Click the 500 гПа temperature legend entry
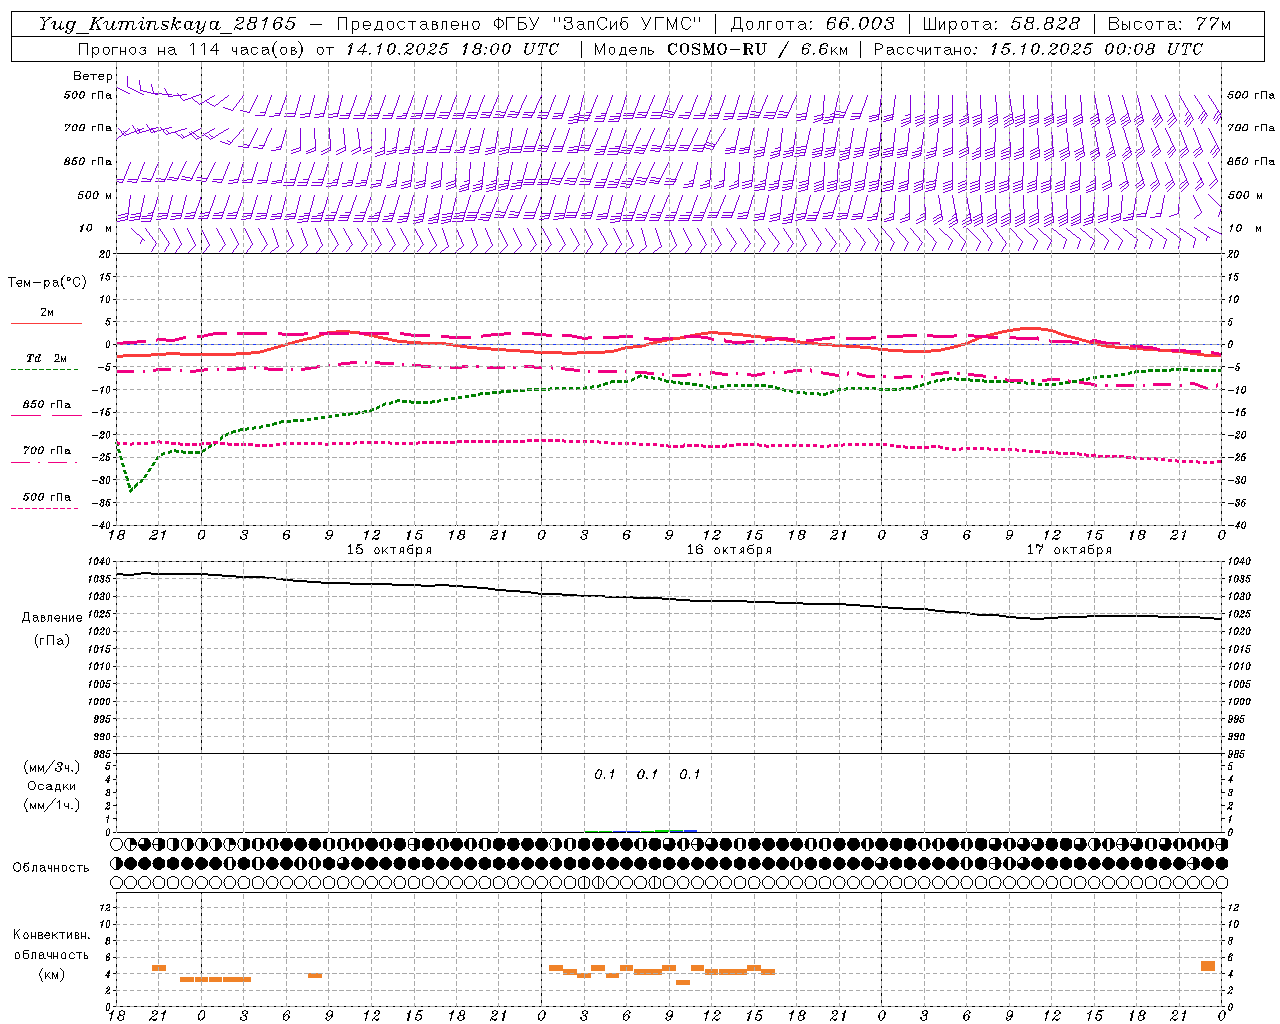The height and width of the screenshot is (1024, 1280). 47,496
